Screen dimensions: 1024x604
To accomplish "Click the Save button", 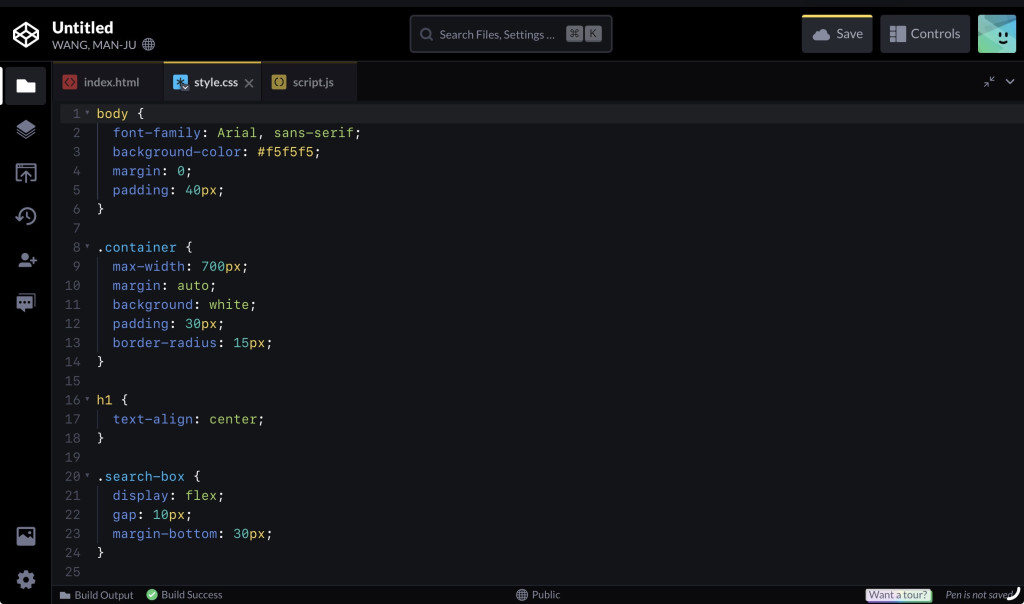I will click(837, 34).
